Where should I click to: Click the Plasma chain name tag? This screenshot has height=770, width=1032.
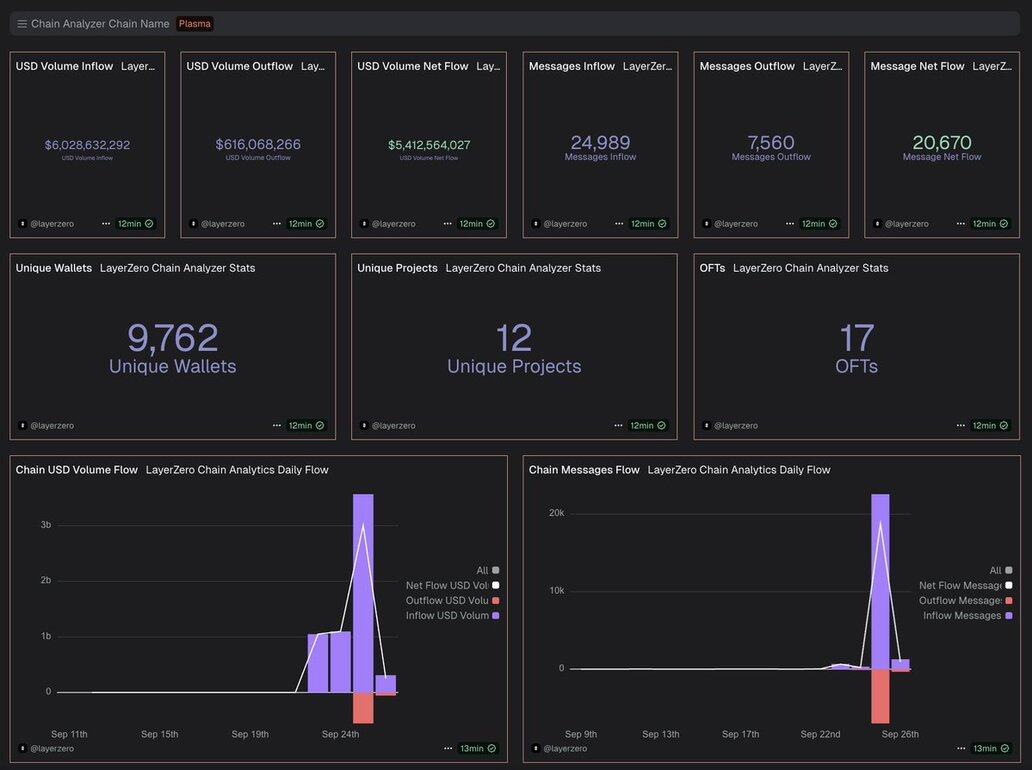click(195, 24)
